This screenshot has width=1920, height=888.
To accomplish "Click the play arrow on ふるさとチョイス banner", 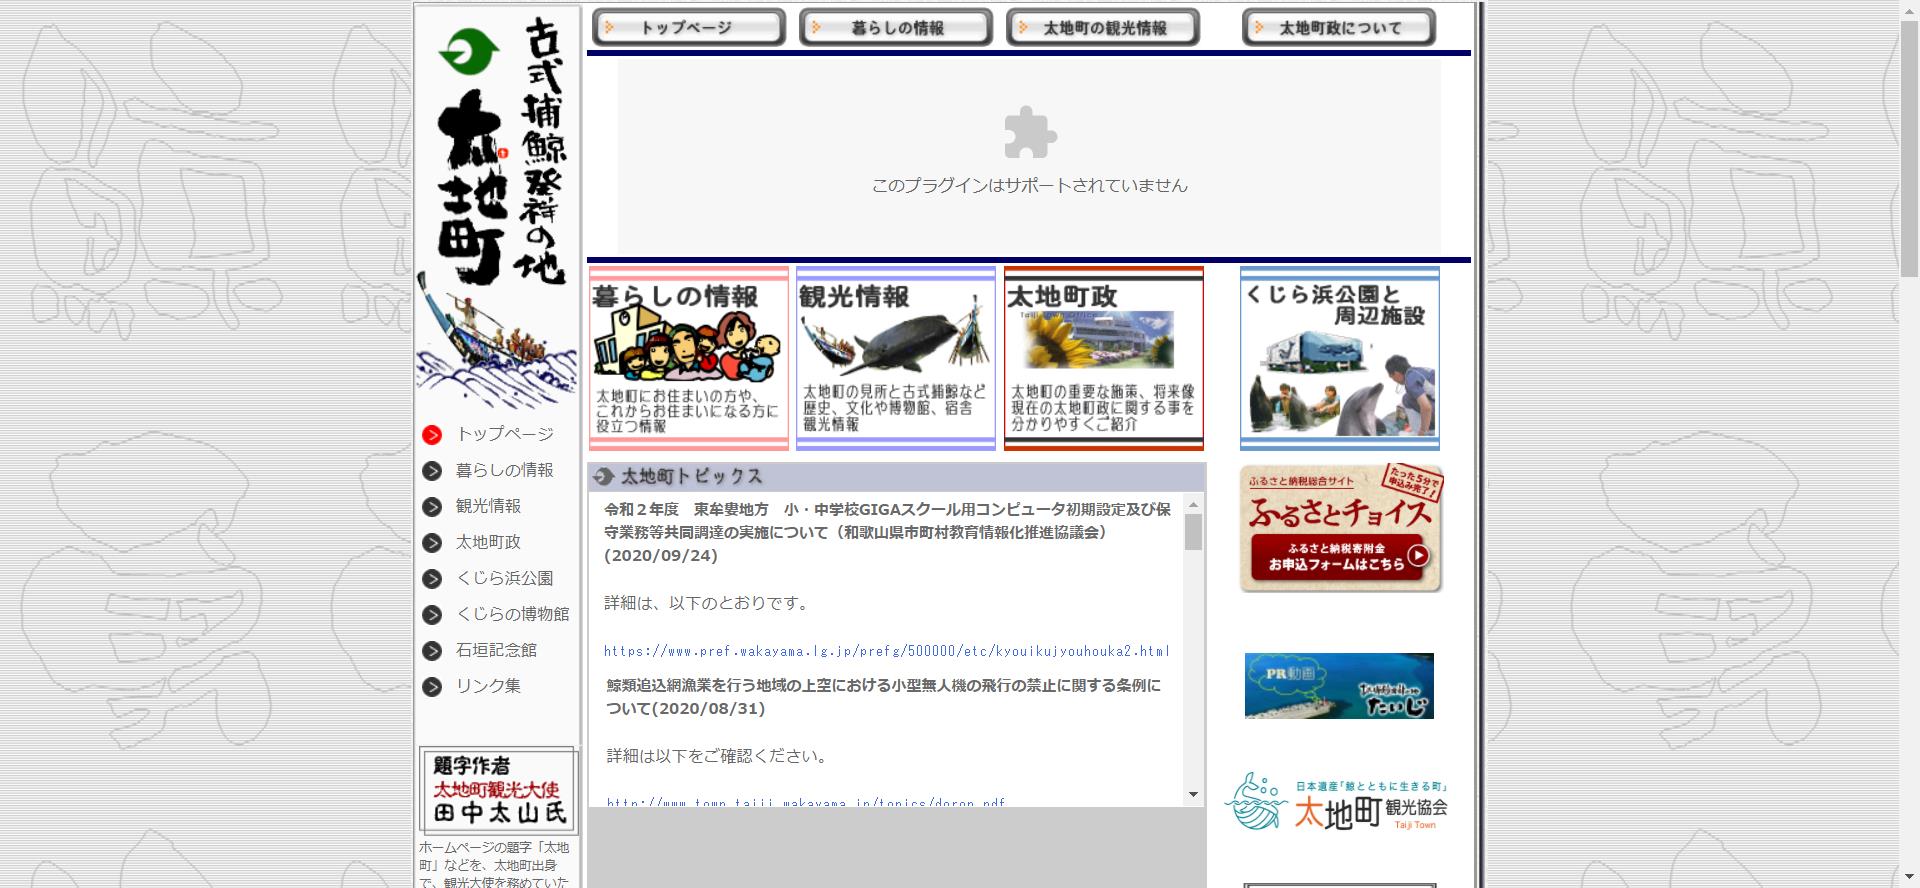I will pyautogui.click(x=1417, y=556).
